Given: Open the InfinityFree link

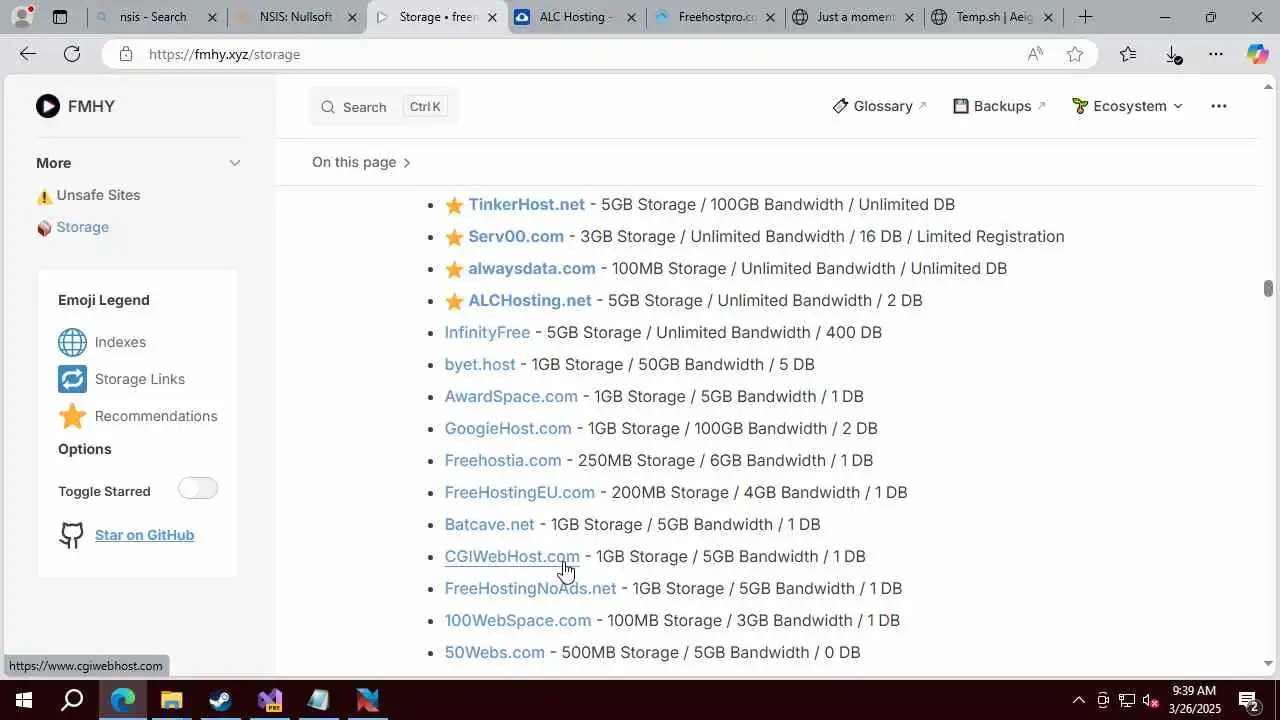Looking at the screenshot, I should pyautogui.click(x=487, y=332).
